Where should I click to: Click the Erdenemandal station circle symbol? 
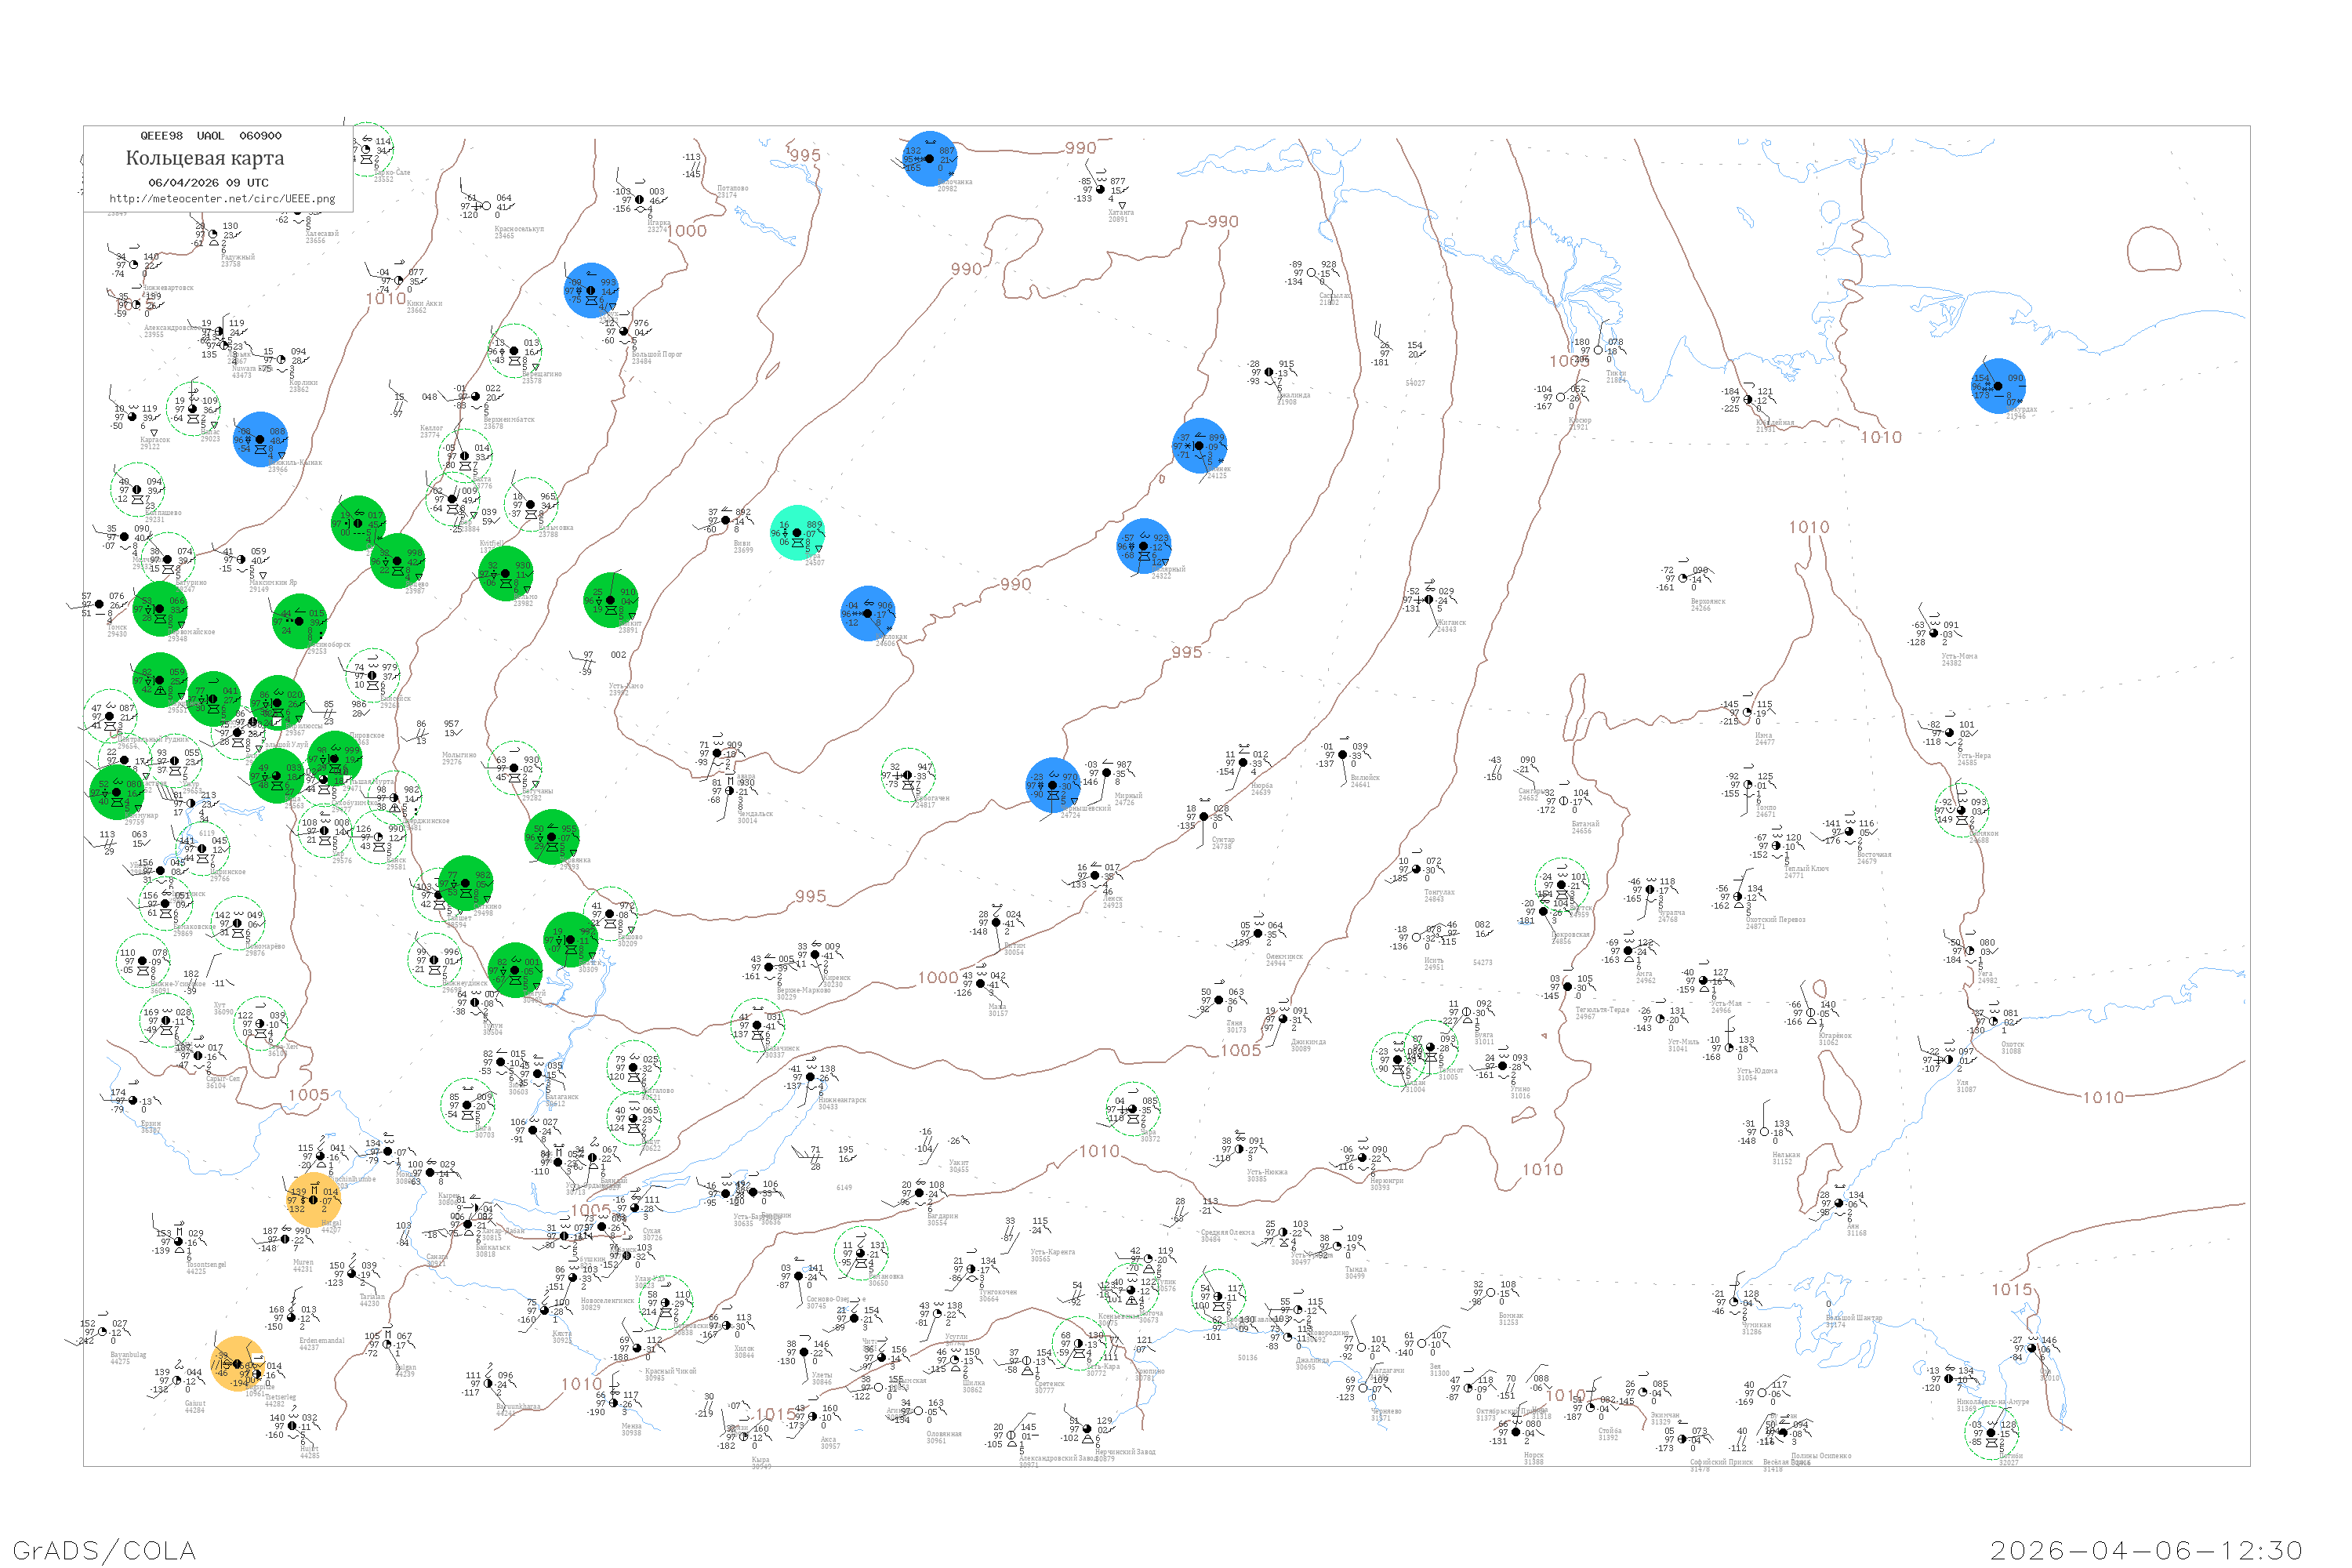[291, 1318]
